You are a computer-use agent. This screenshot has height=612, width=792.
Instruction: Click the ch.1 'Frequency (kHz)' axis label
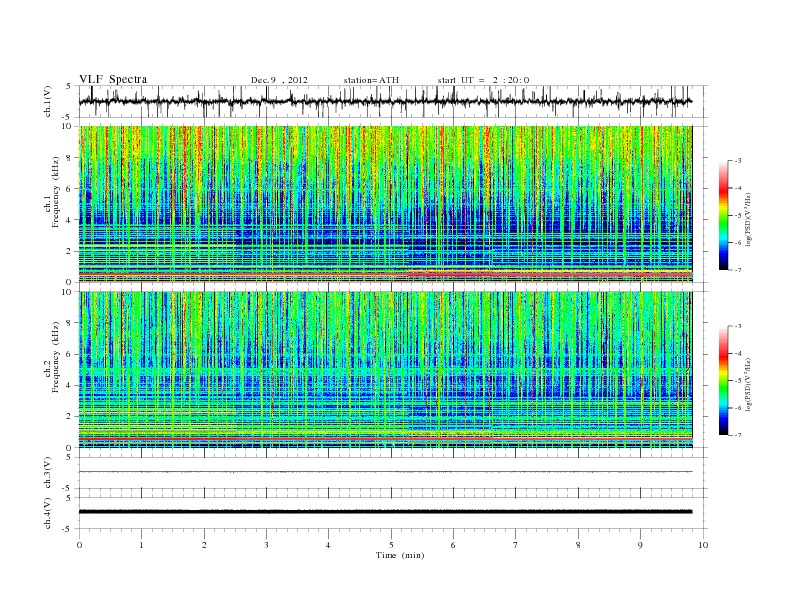click(x=56, y=191)
